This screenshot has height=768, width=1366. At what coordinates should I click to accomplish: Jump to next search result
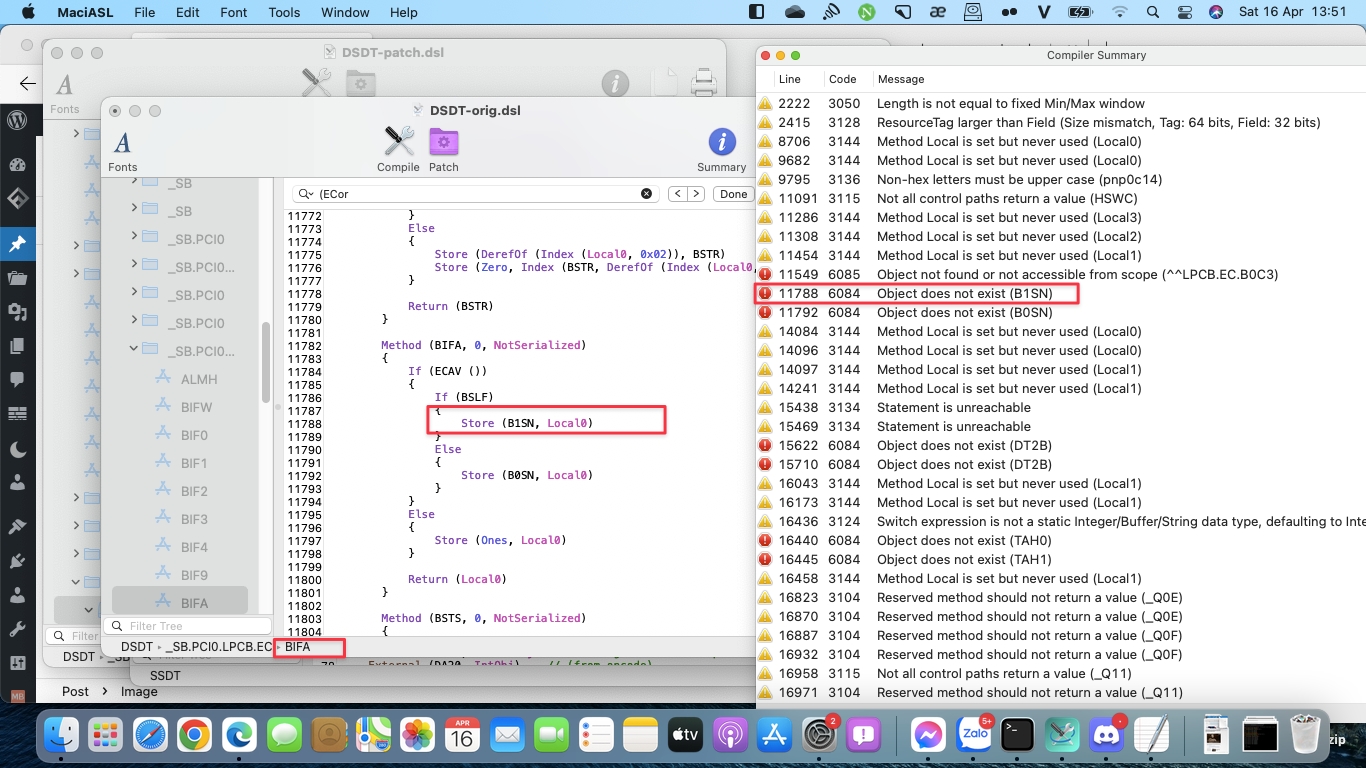[695, 194]
